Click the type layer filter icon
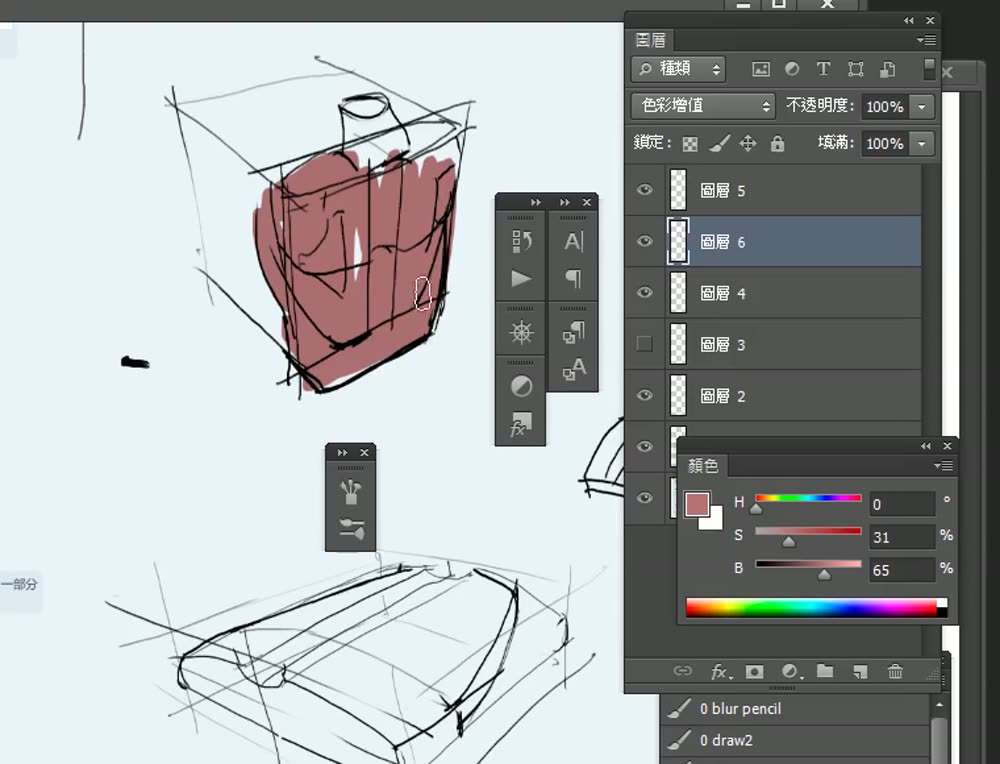 [823, 69]
